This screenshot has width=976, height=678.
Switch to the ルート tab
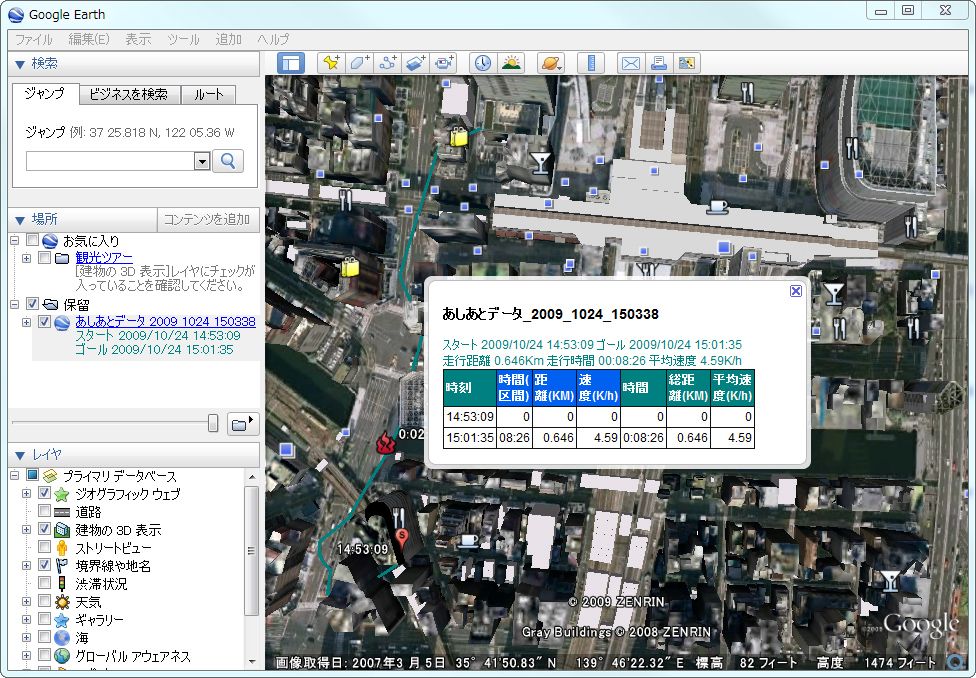[207, 96]
